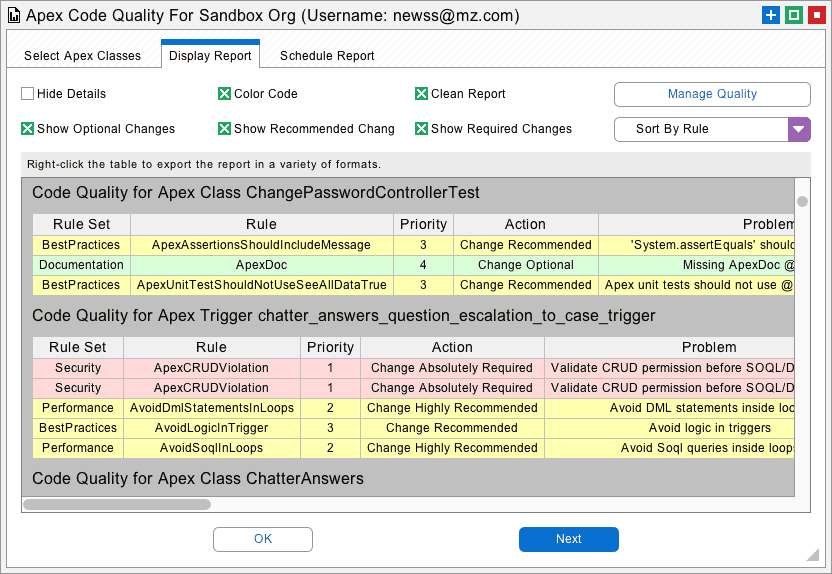Click the blue plus window icon
Image resolution: width=832 pixels, height=574 pixels.
tap(770, 15)
